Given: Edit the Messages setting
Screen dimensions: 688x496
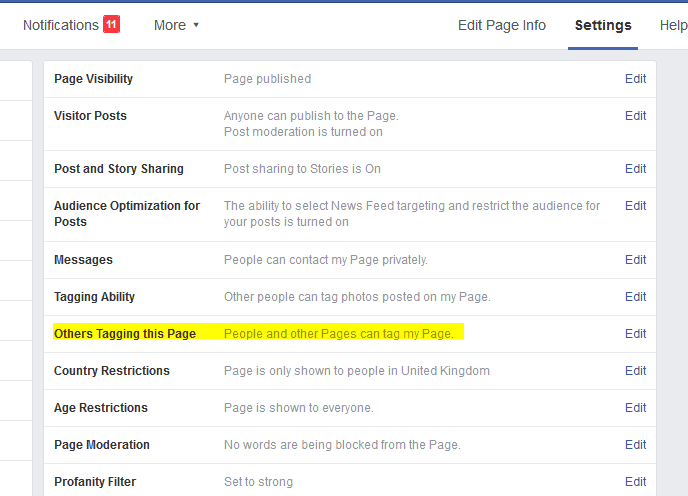Looking at the screenshot, I should pos(635,259).
